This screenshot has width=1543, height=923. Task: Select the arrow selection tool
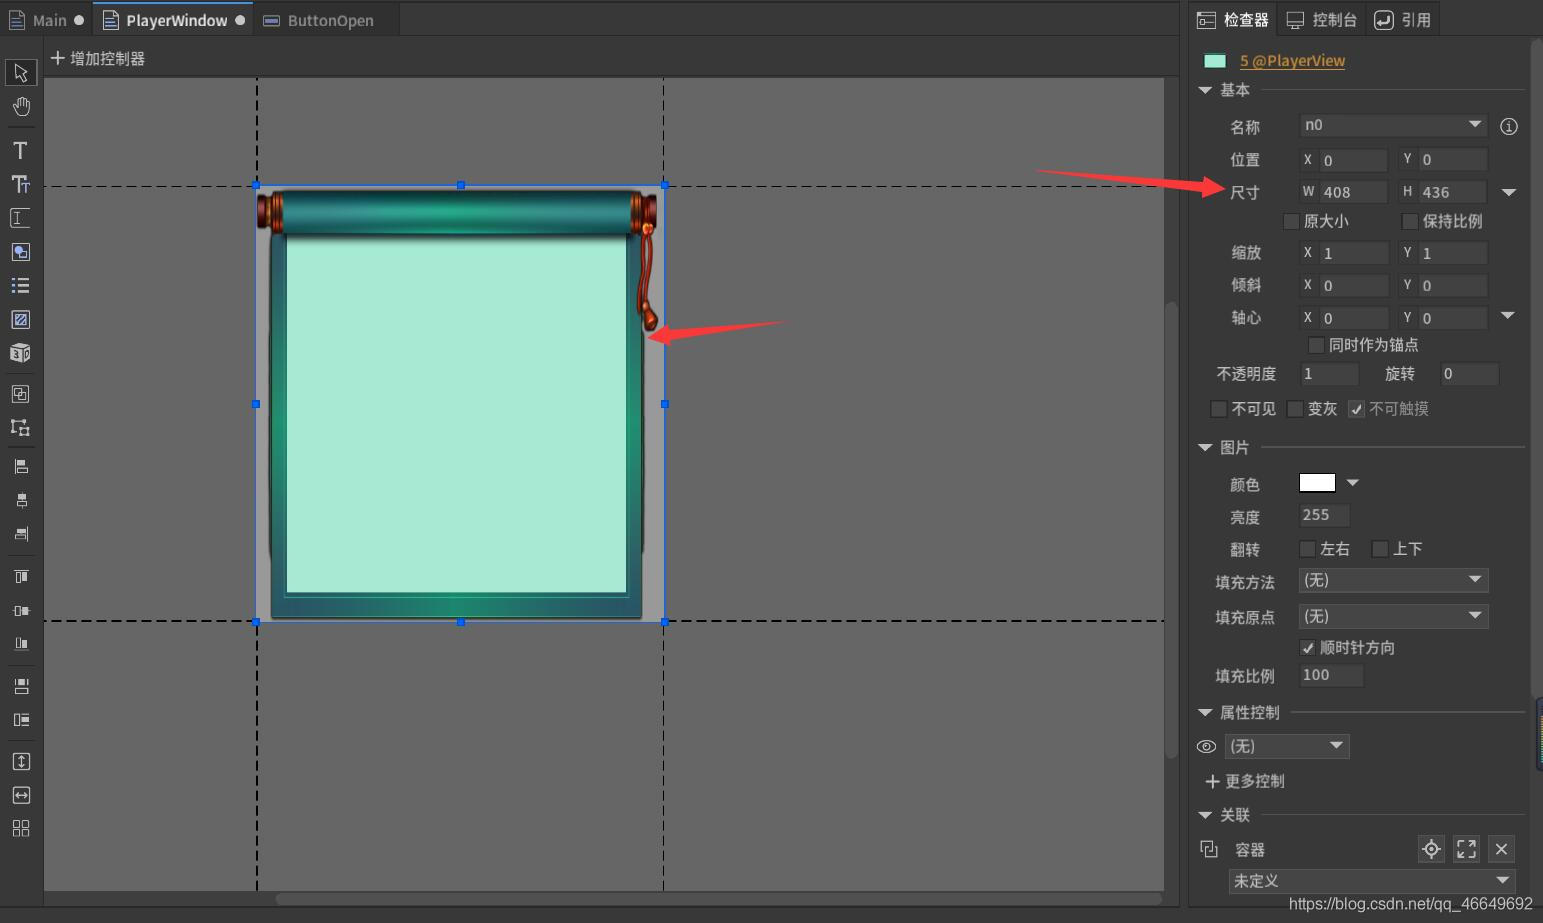click(x=21, y=73)
